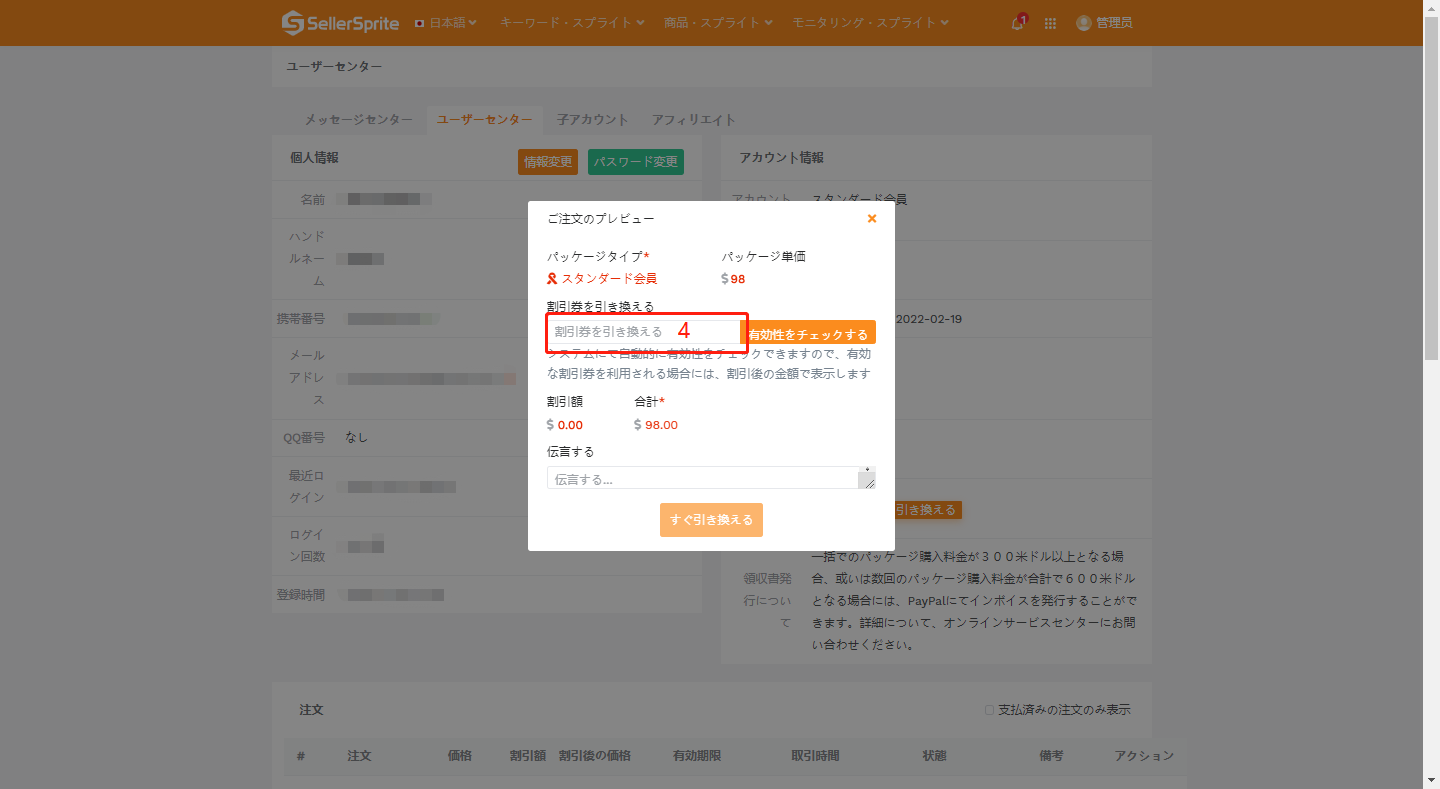This screenshot has width=1440, height=789.
Task: Open the アフィリエイト tab
Action: [x=694, y=120]
